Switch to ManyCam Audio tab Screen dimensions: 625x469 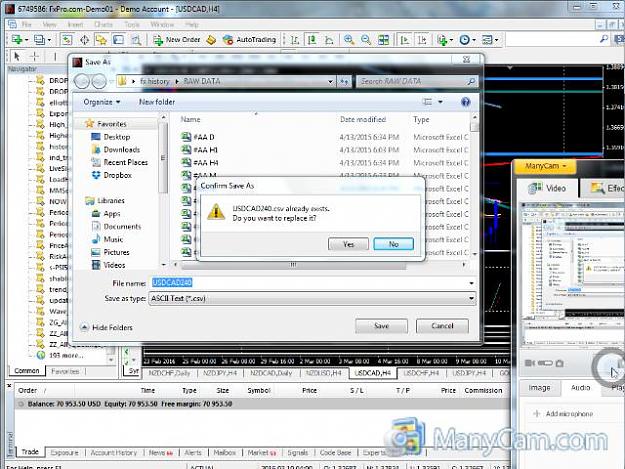click(580, 388)
